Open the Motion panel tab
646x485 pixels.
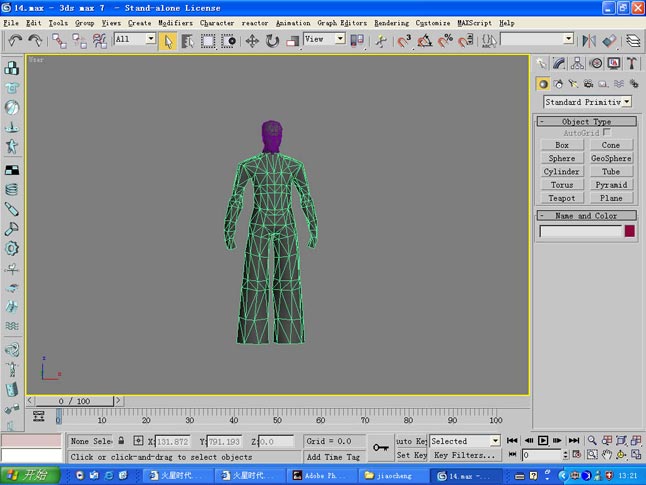(596, 63)
